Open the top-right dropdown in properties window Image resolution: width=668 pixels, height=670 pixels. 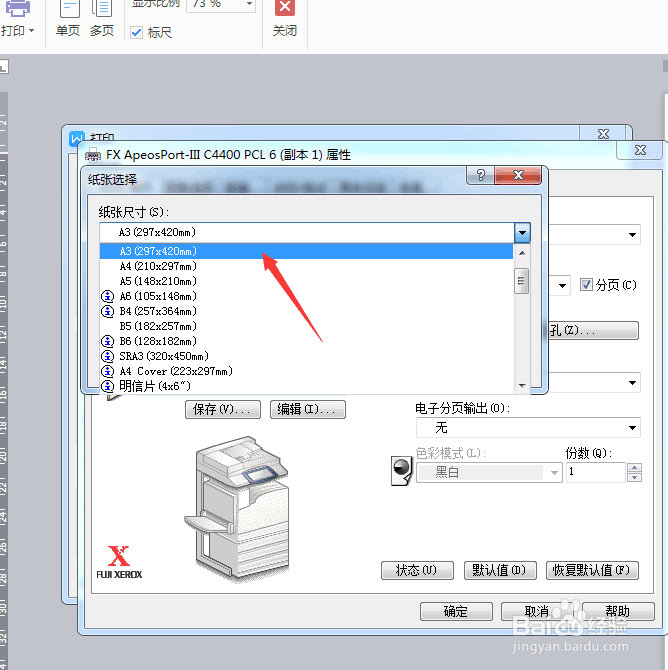click(632, 235)
